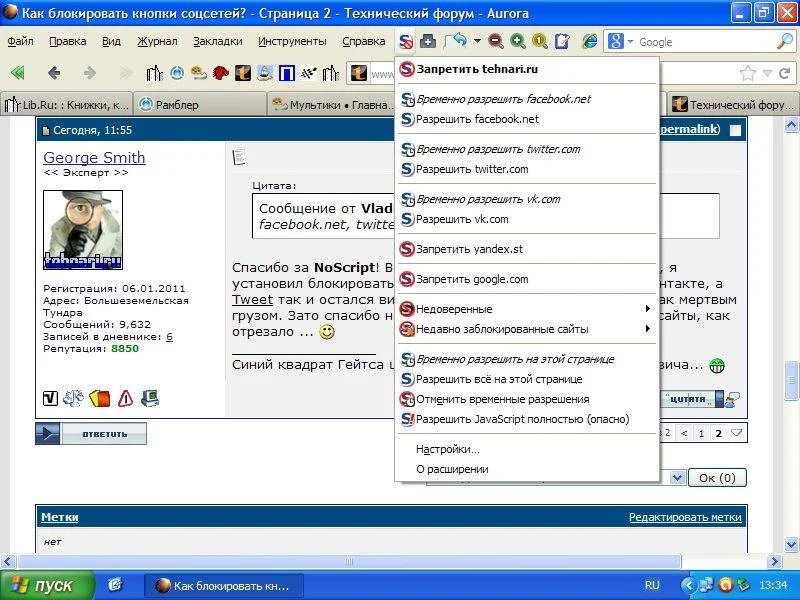Choose Временно разрешить vk.com
The image size is (800, 600).
click(x=527, y=199)
